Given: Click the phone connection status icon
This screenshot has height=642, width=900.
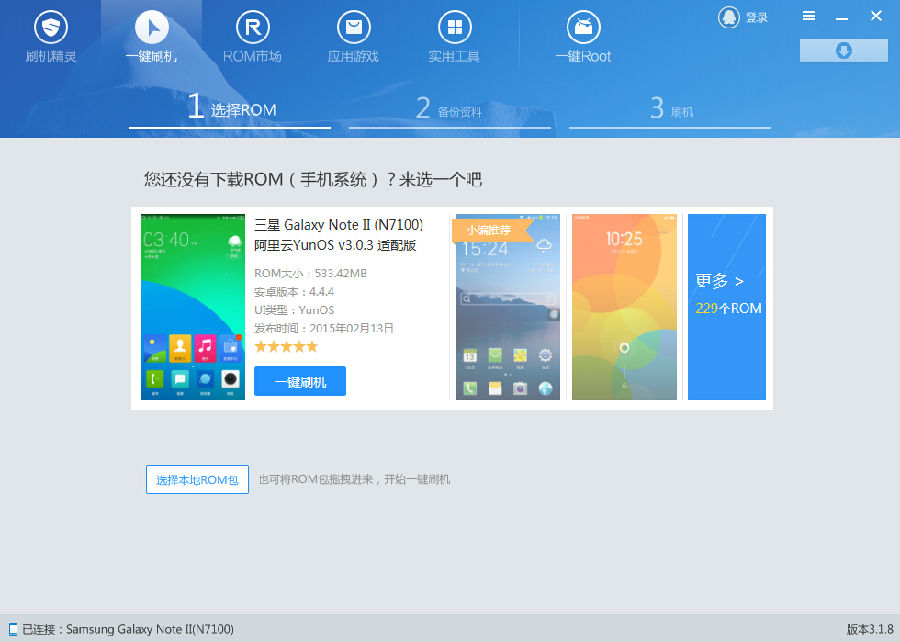Looking at the screenshot, I should coord(13,629).
